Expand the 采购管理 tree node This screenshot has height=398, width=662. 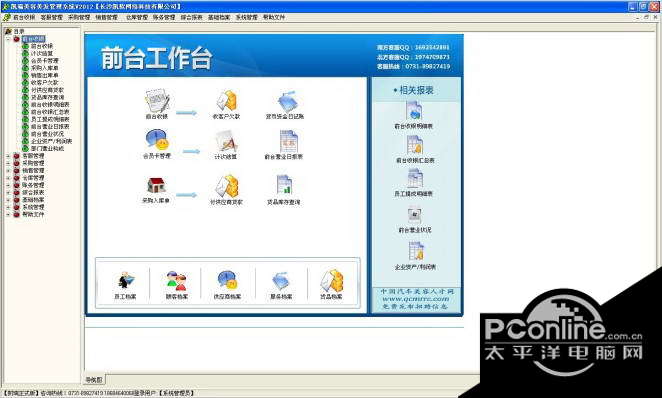point(8,163)
